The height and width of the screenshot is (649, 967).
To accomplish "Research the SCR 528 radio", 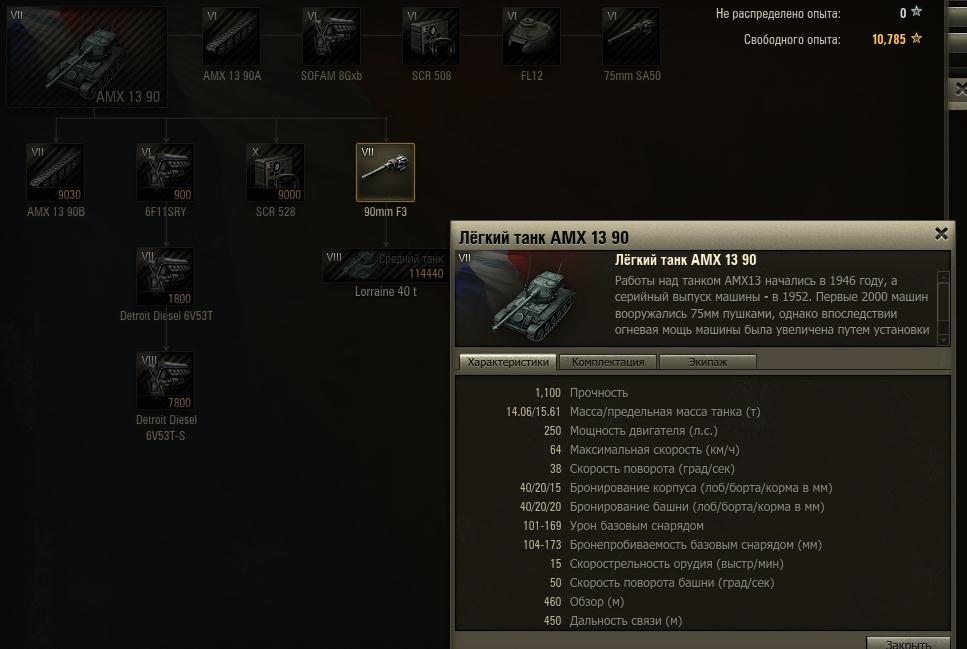I will 275,173.
